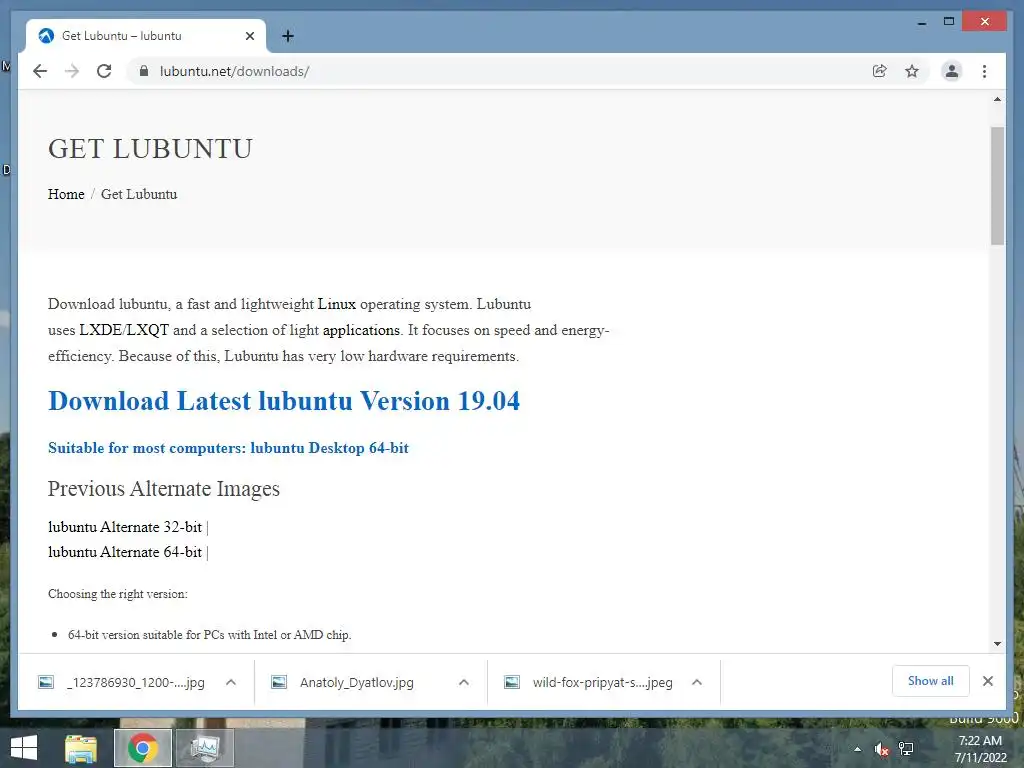Bookmark this page with the star icon

[912, 71]
